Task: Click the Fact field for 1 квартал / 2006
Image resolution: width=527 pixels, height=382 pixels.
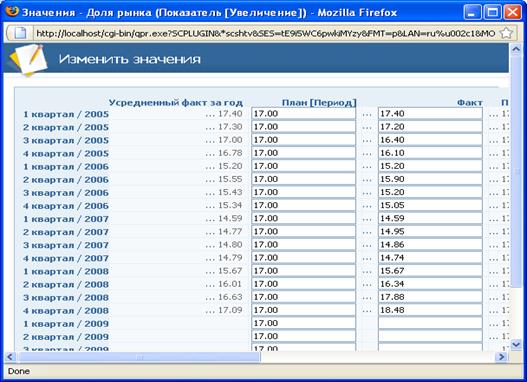Action: pyautogui.click(x=430, y=166)
